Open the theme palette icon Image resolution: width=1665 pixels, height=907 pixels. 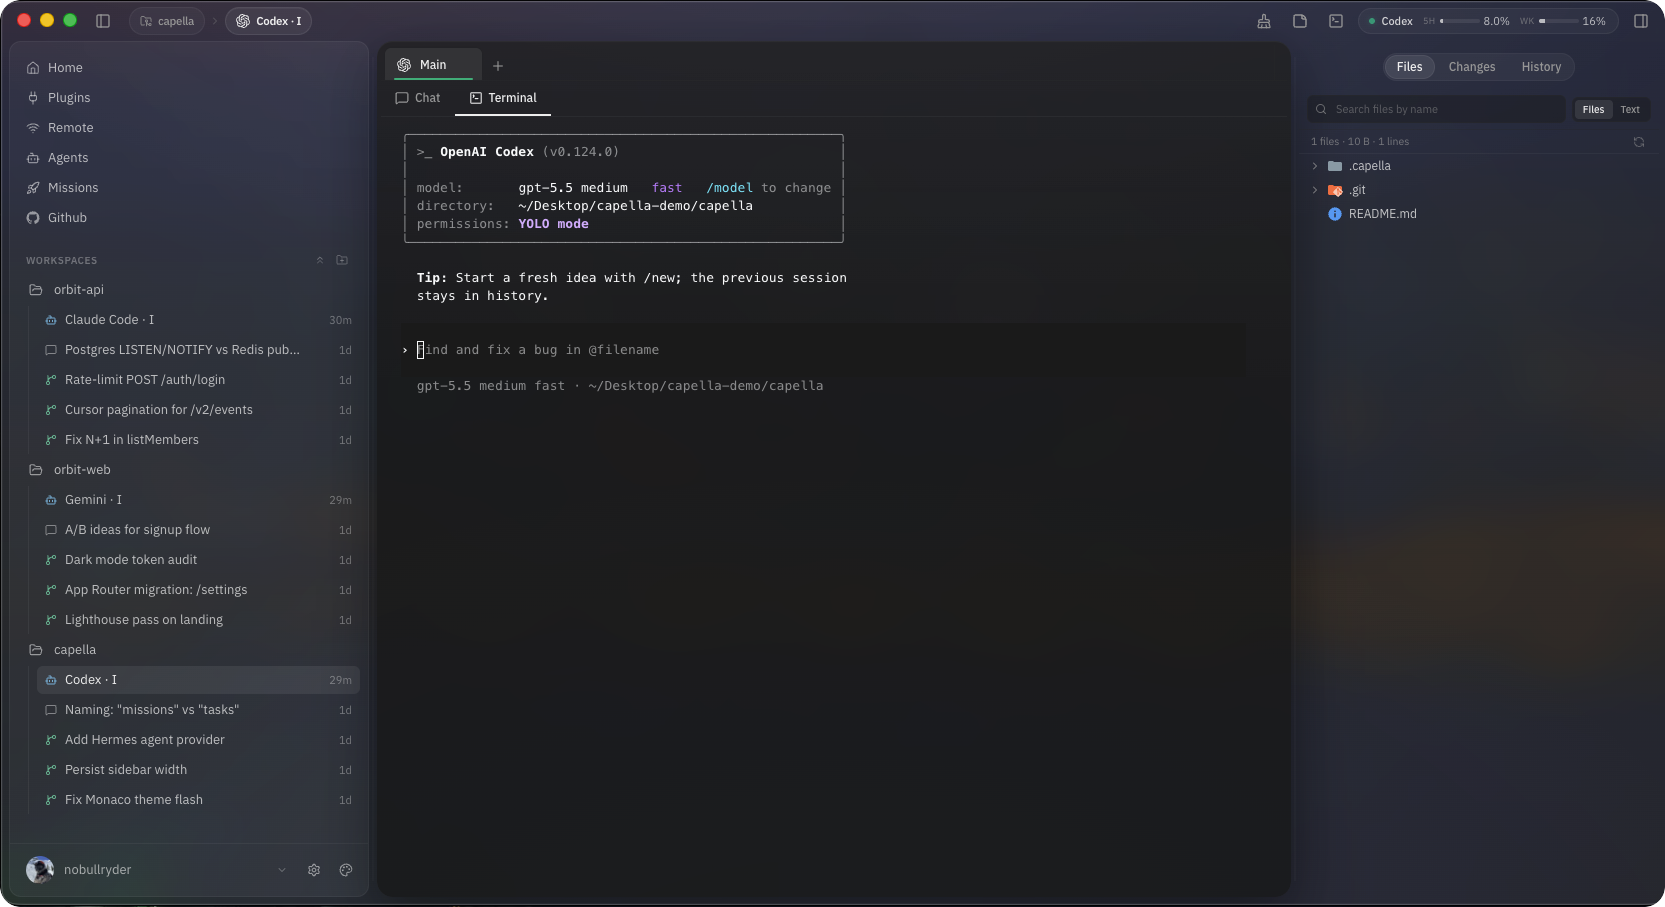point(346,870)
